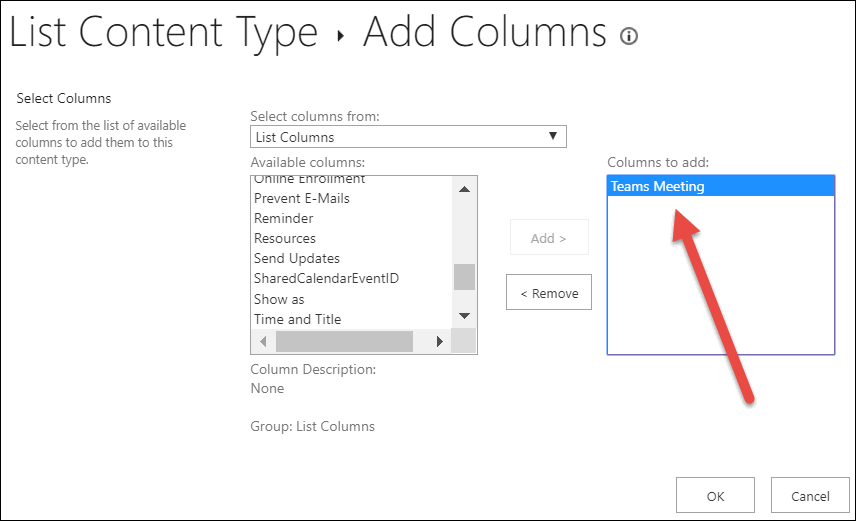Click the vertical scrollbar thumb
856x521 pixels.
(465, 277)
